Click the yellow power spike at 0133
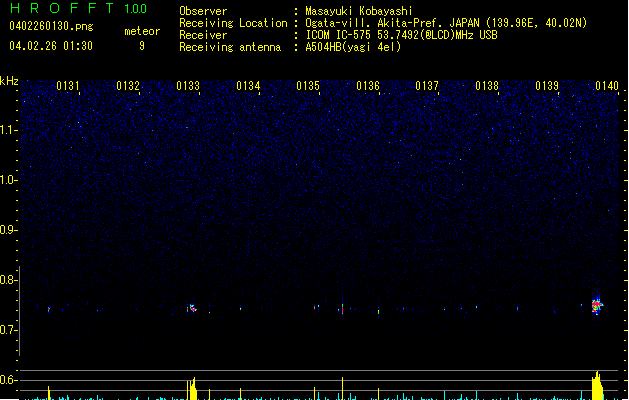Screen dimensions: 629x400 (x=192, y=388)
